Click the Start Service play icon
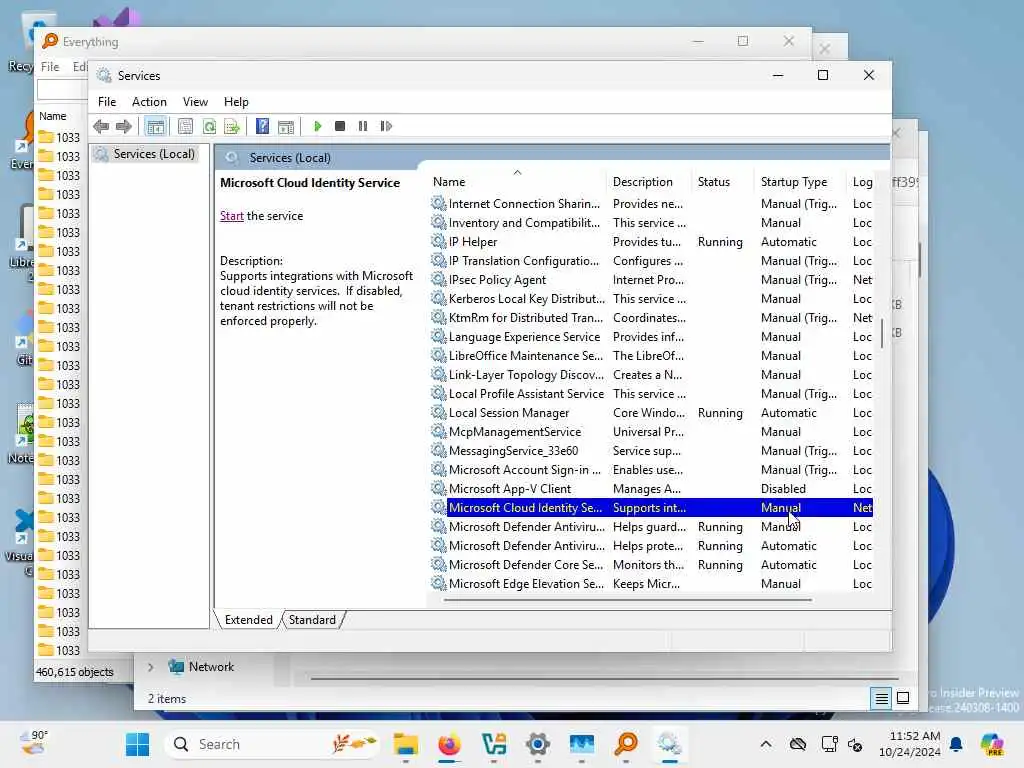1024x768 pixels. [x=317, y=126]
